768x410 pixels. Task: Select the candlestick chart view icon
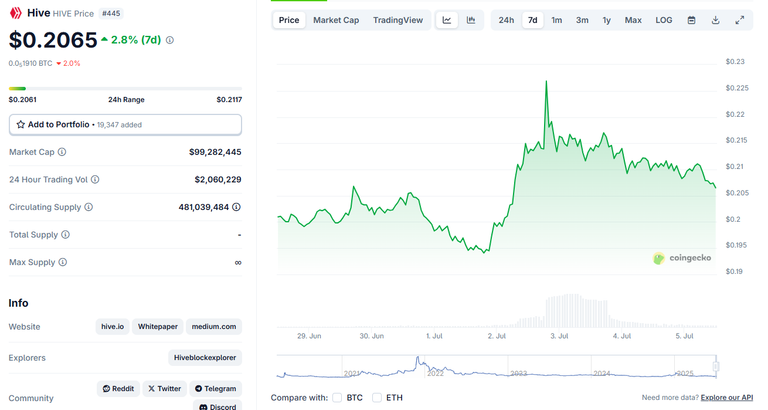tap(471, 20)
